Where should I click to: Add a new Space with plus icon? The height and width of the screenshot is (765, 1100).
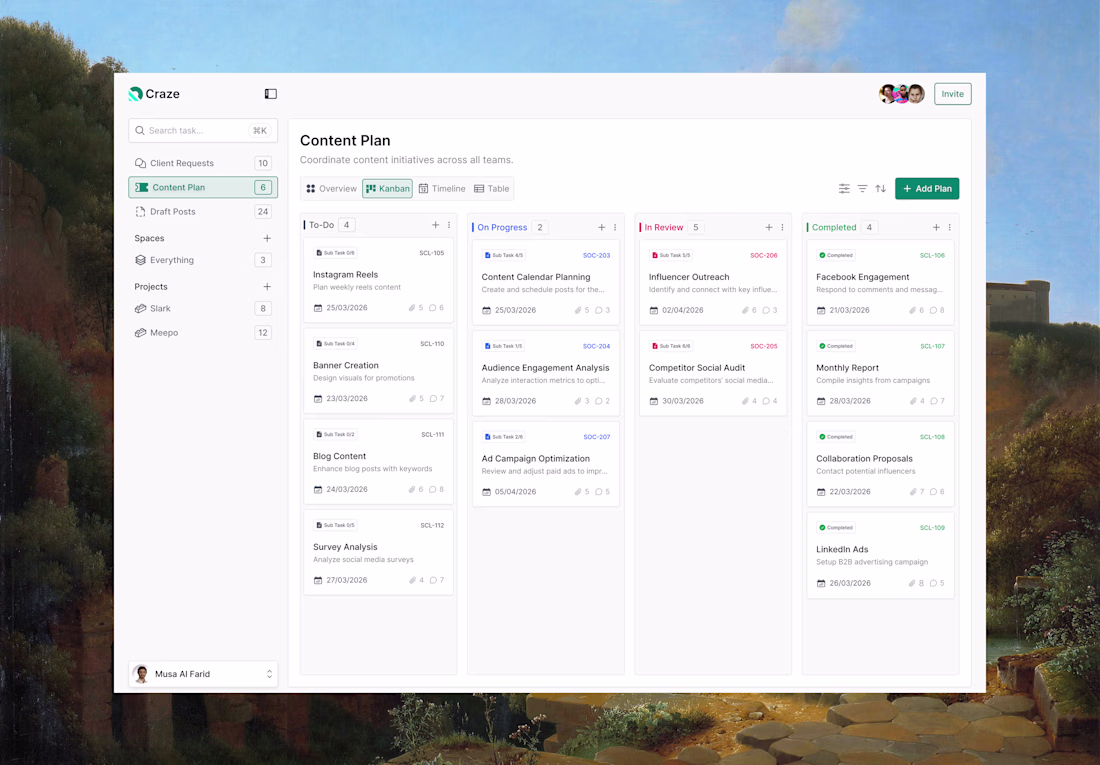267,239
